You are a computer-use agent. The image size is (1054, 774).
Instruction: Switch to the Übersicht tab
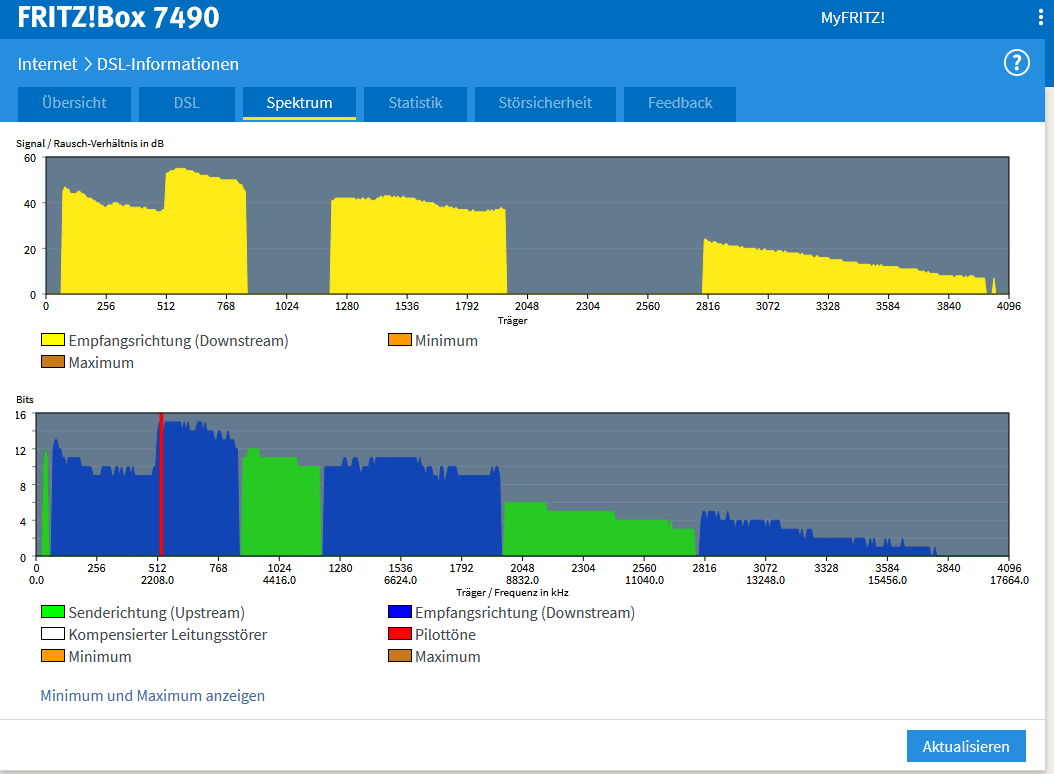[74, 104]
